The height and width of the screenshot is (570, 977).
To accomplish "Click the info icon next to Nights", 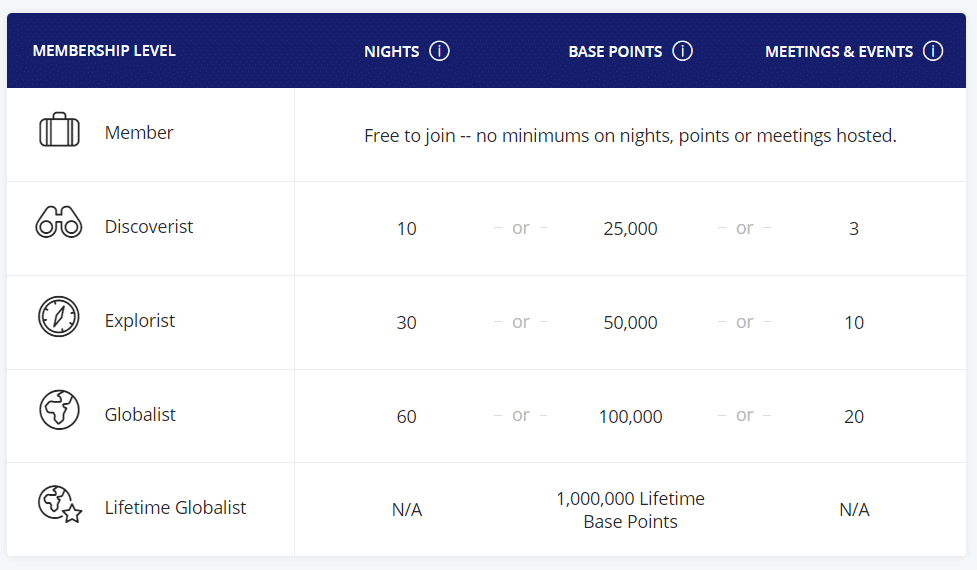I will tap(439, 51).
